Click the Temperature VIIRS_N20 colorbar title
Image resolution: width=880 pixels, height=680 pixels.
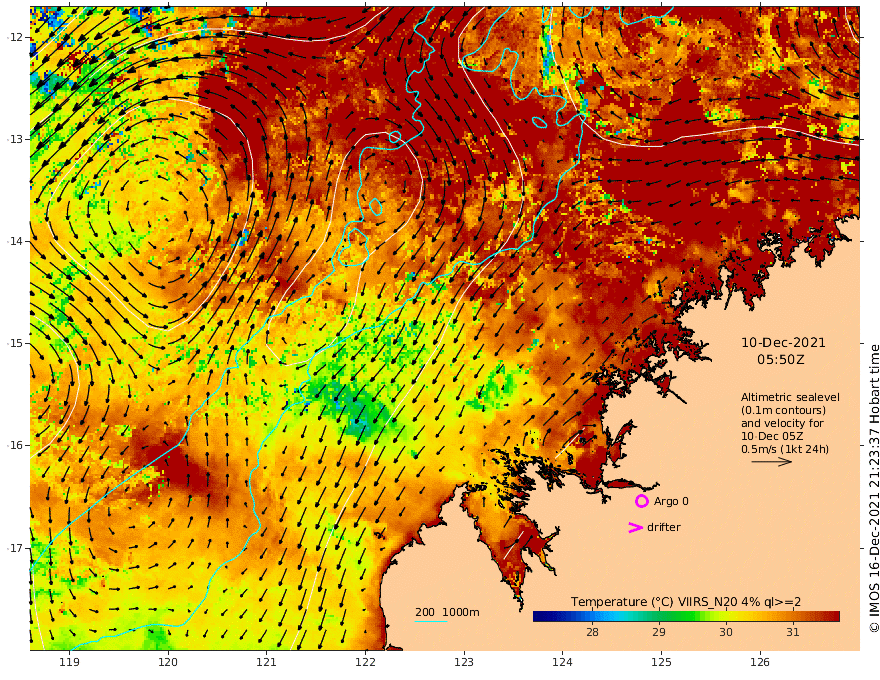pyautogui.click(x=686, y=602)
